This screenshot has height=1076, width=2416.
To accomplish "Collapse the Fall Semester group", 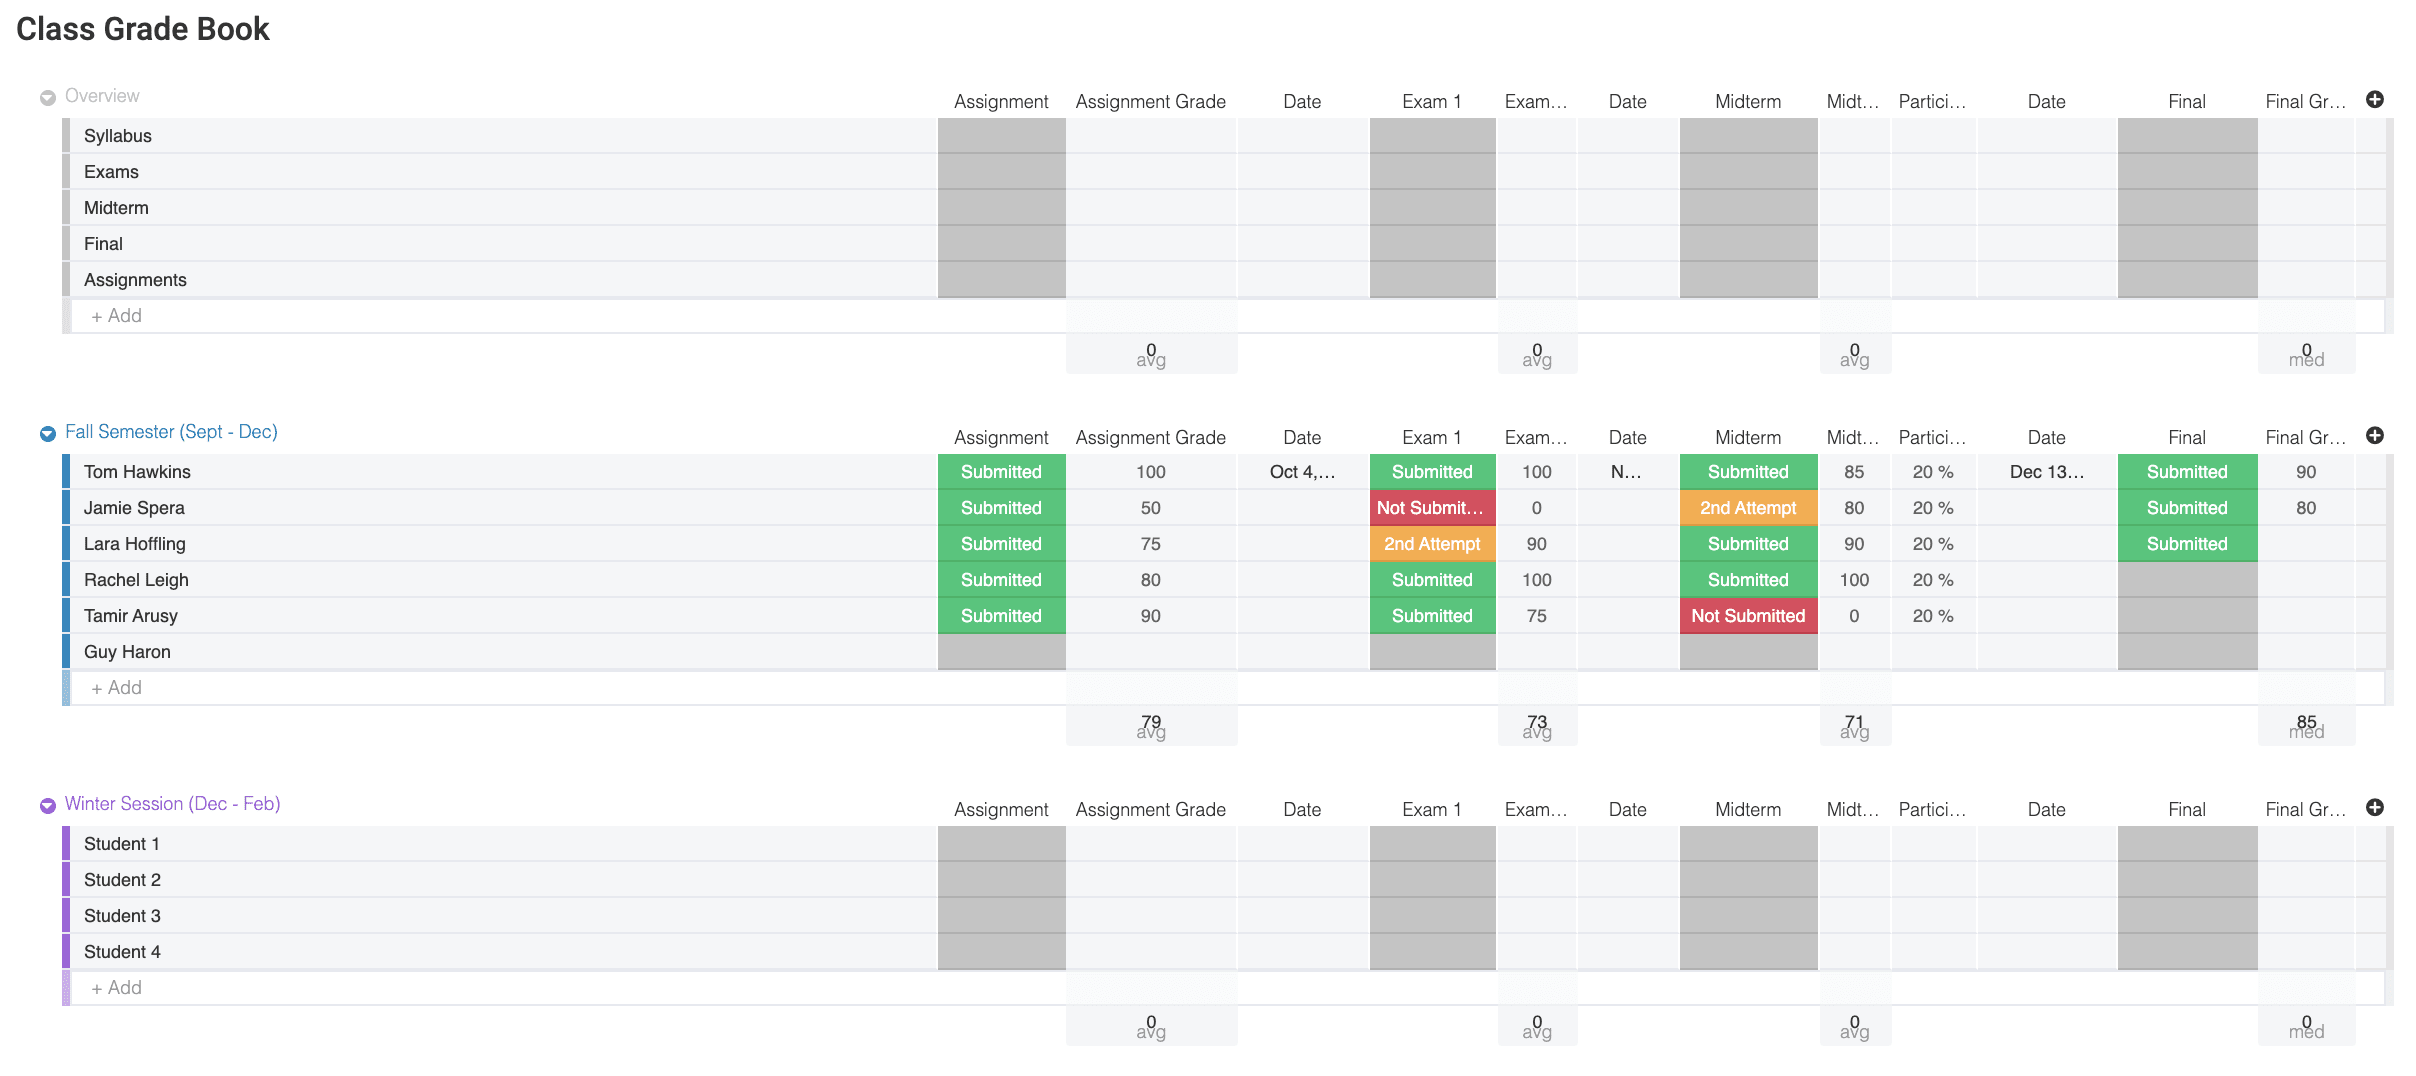I will click(47, 433).
